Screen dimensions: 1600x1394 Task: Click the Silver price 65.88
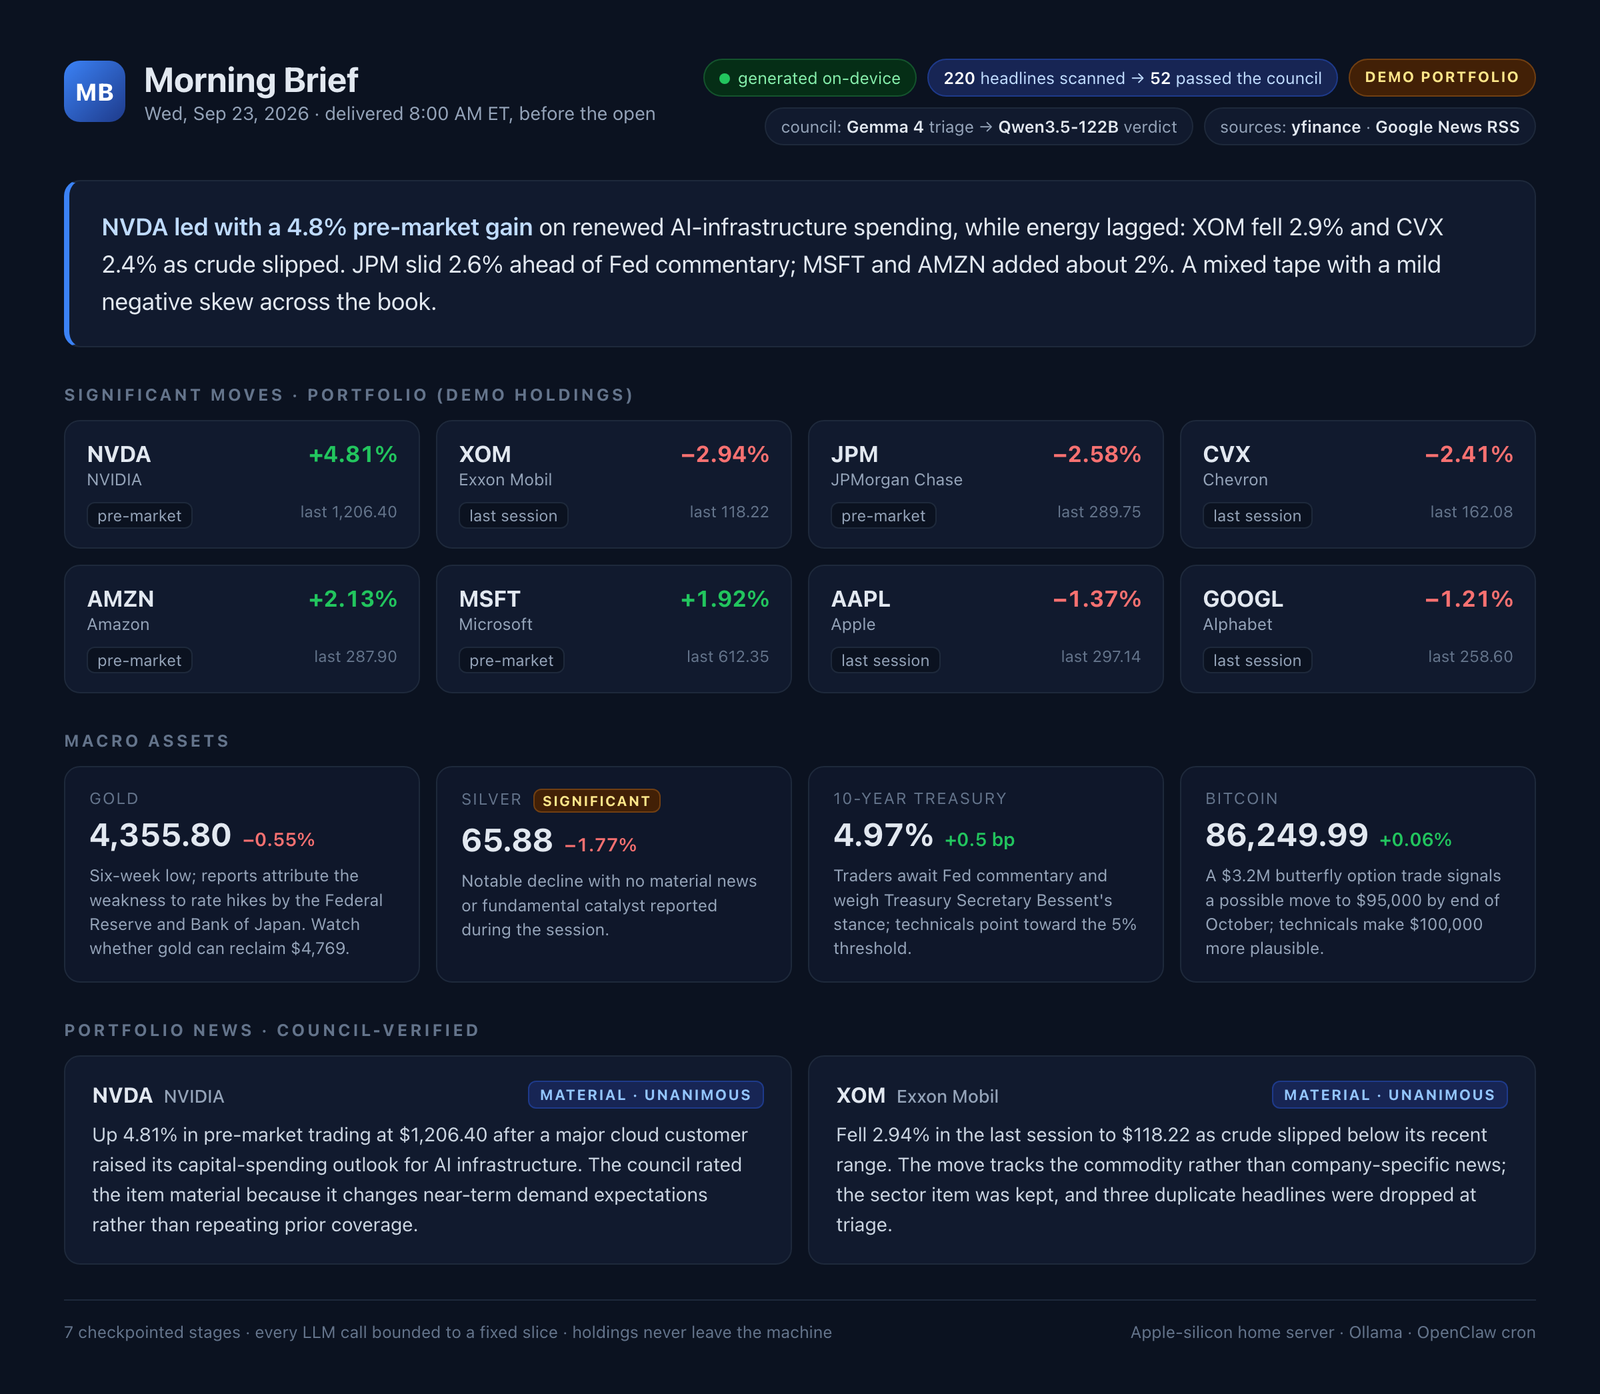(507, 841)
